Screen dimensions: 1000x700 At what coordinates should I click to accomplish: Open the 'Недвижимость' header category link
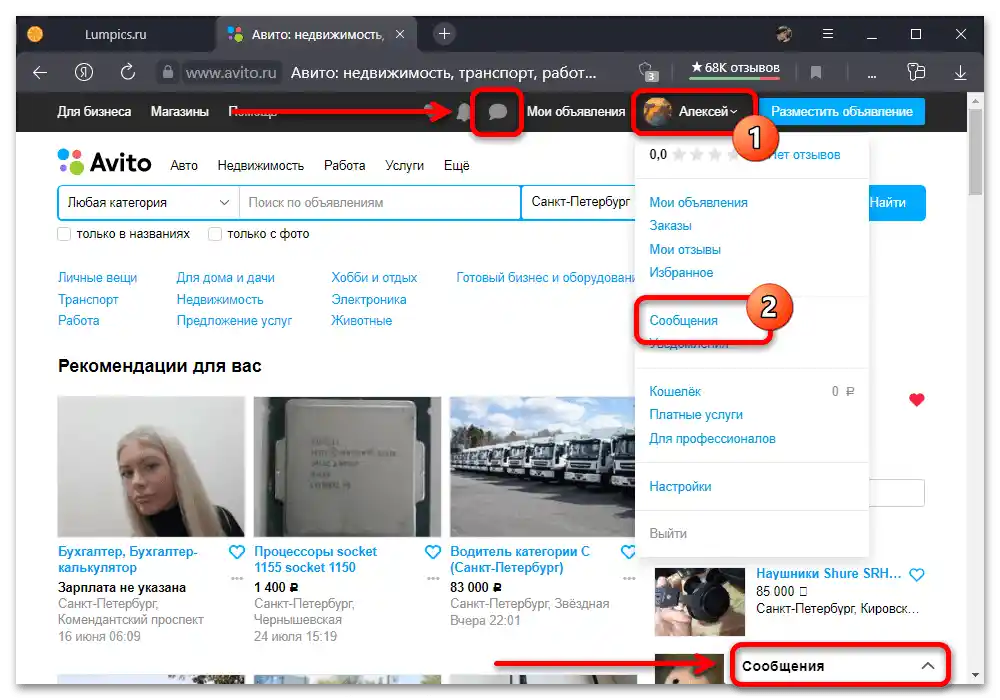click(260, 166)
